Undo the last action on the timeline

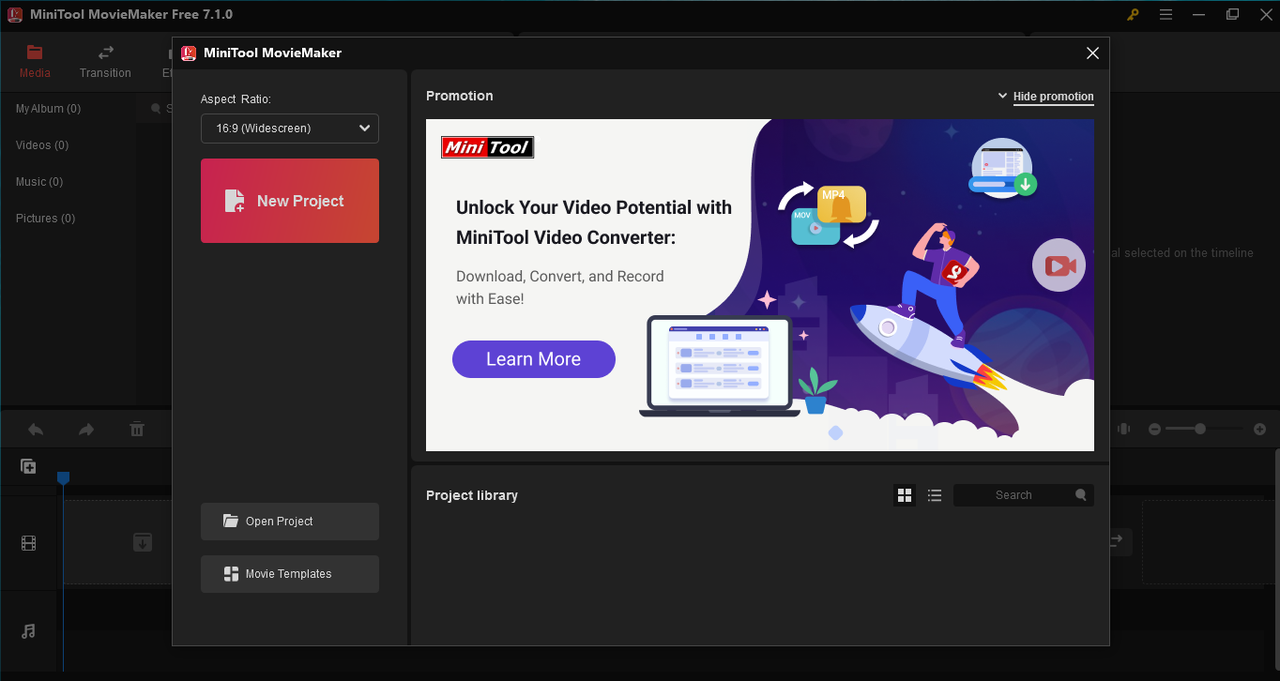coord(35,428)
